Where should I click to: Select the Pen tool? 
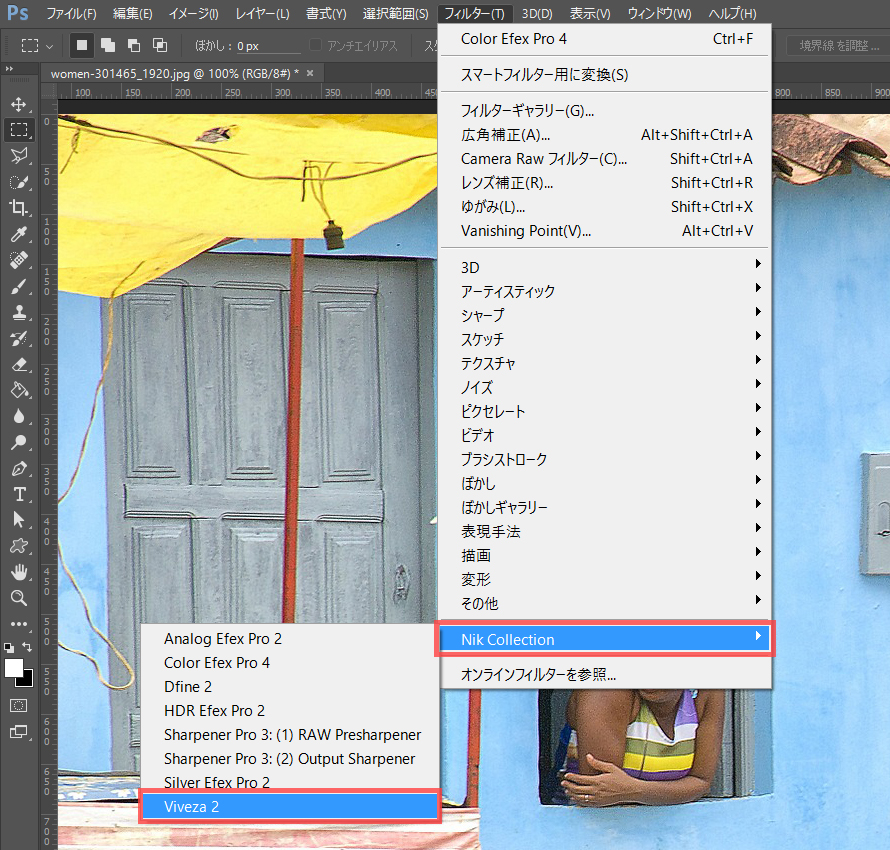point(19,469)
